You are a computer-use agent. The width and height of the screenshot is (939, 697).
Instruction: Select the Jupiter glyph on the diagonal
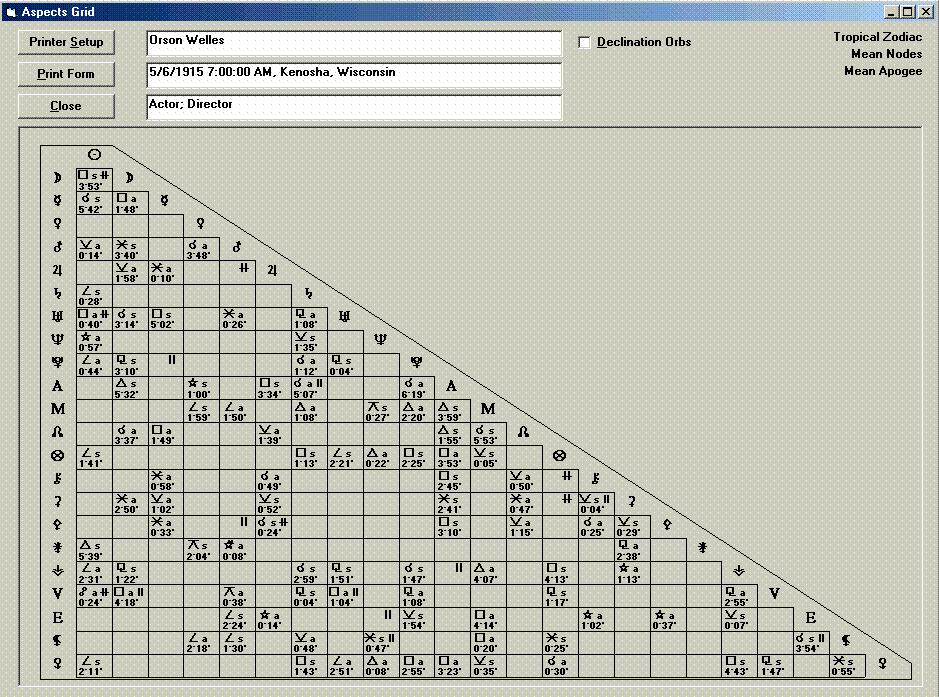(x=273, y=270)
